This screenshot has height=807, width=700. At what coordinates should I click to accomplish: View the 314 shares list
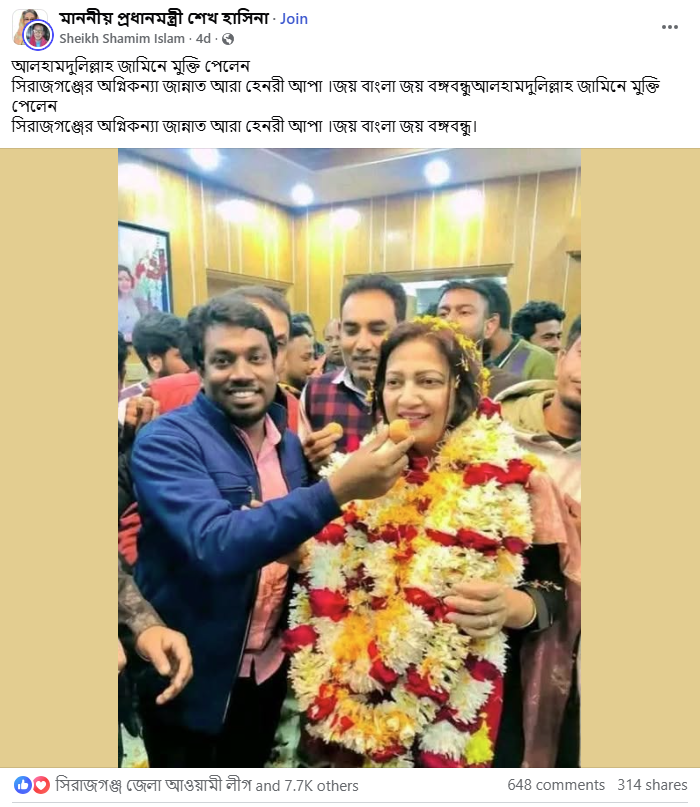[652, 785]
